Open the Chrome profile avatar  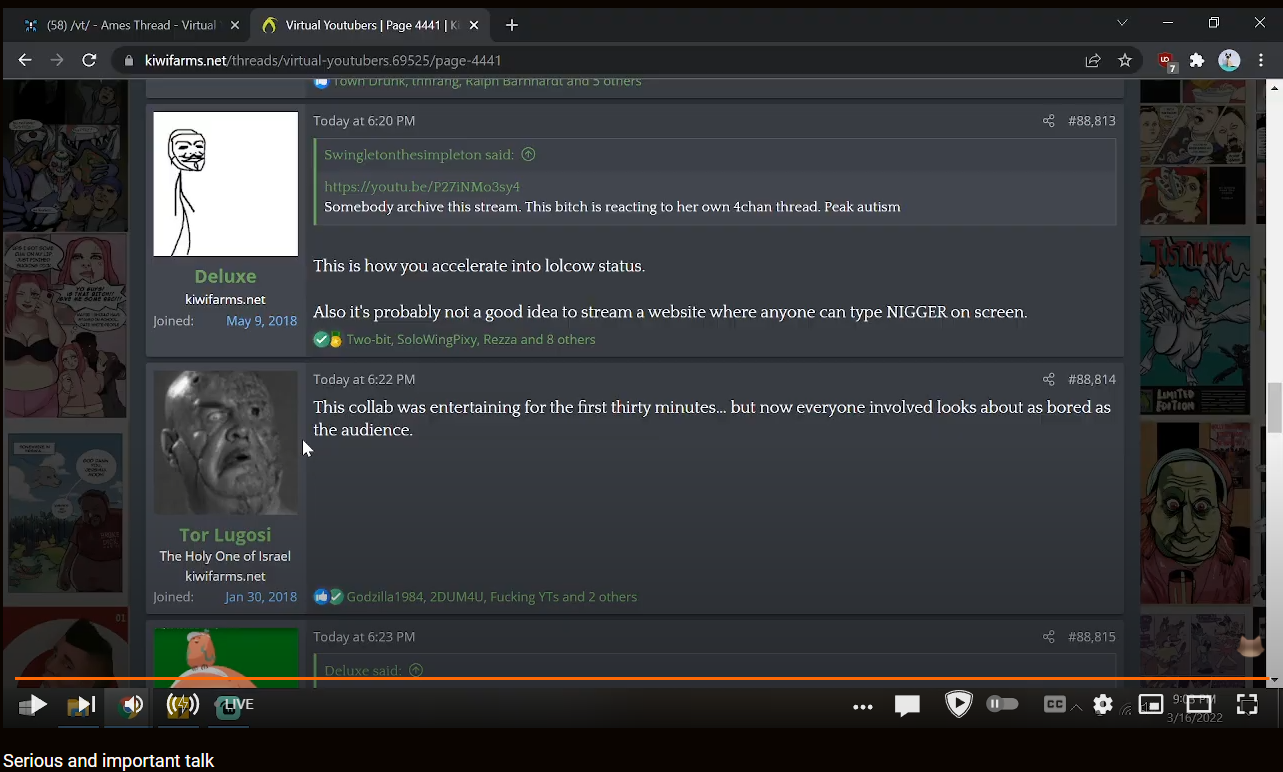click(1229, 61)
